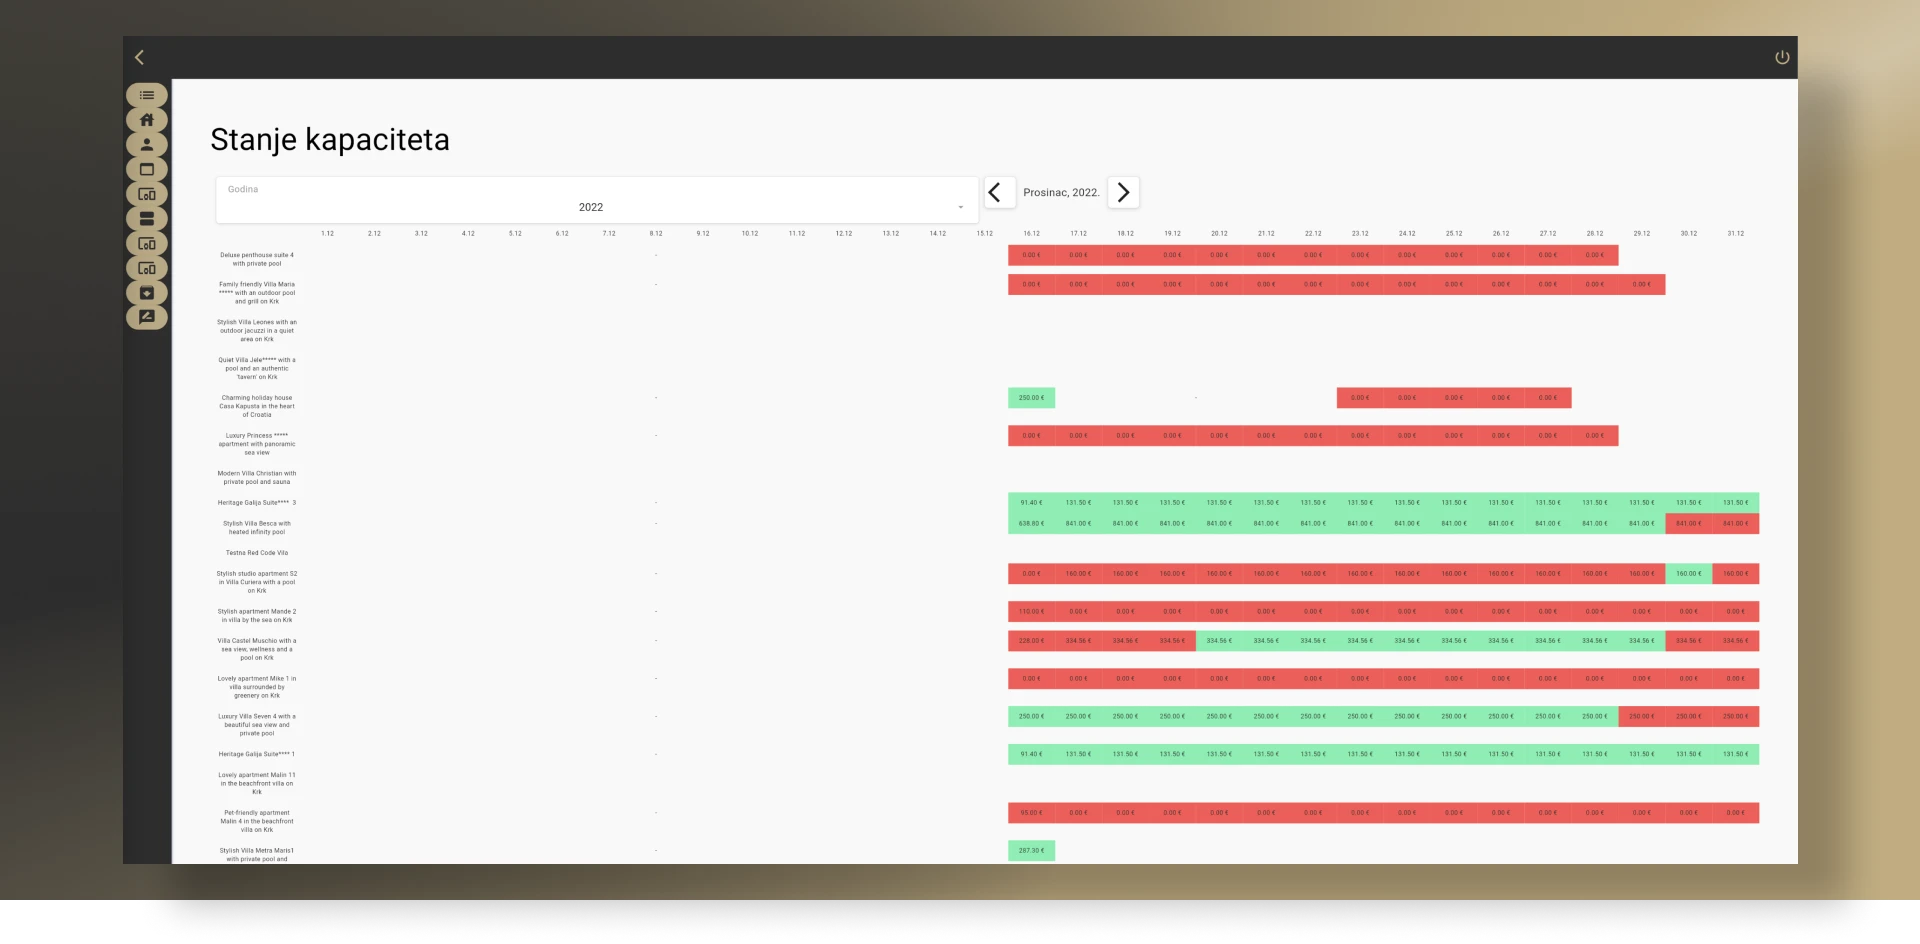Open devices icon just above the archive icon
This screenshot has width=1920, height=944.
[147, 268]
